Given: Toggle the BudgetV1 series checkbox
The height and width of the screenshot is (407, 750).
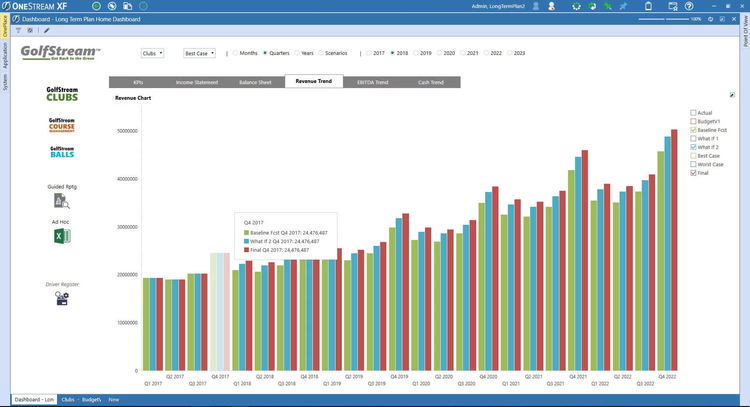Looking at the screenshot, I should (693, 121).
